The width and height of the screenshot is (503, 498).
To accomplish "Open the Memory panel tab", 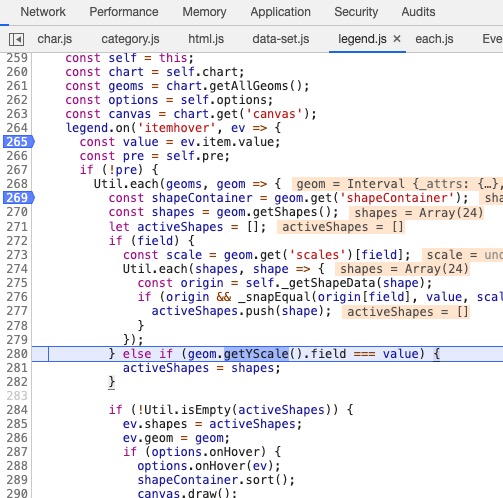I will coord(204,12).
